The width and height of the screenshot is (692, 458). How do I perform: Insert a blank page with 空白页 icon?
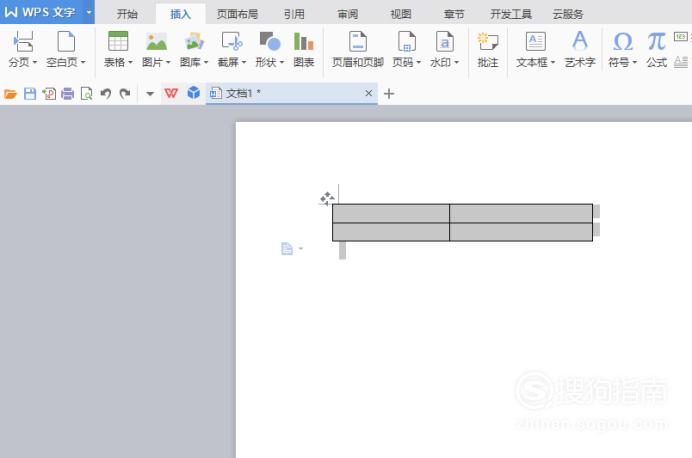coord(66,41)
